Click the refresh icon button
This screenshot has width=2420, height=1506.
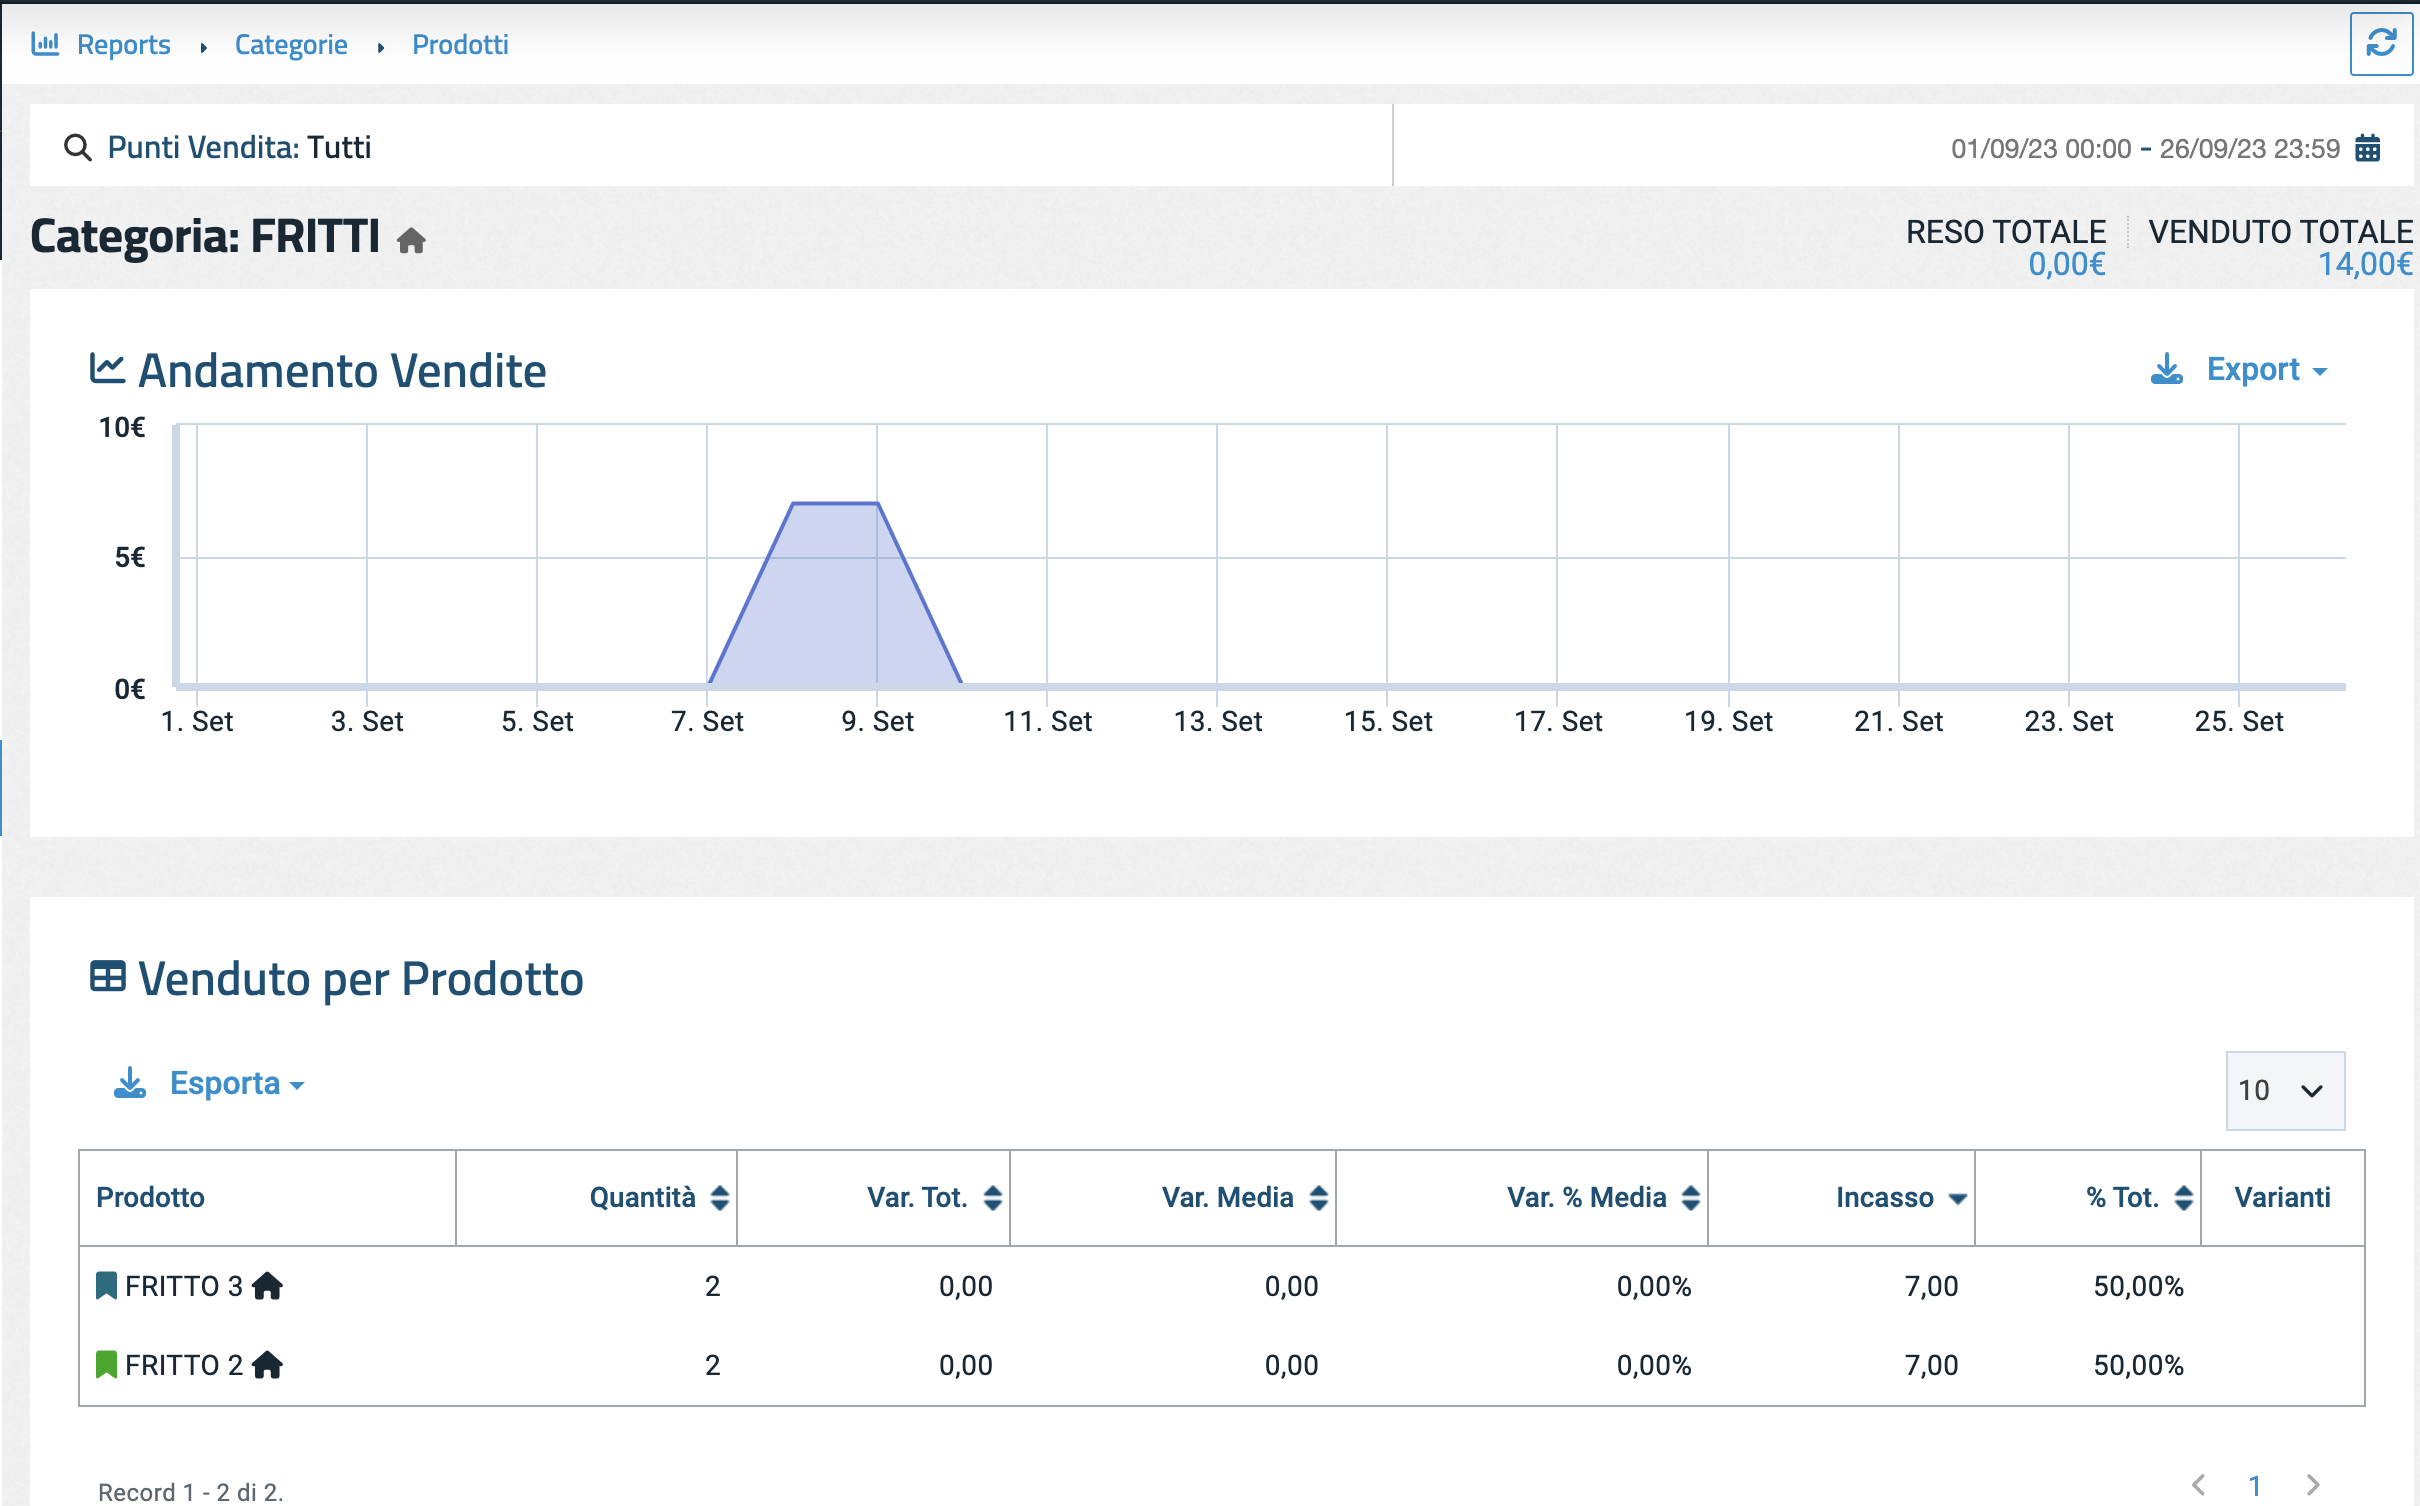pyautogui.click(x=2380, y=43)
